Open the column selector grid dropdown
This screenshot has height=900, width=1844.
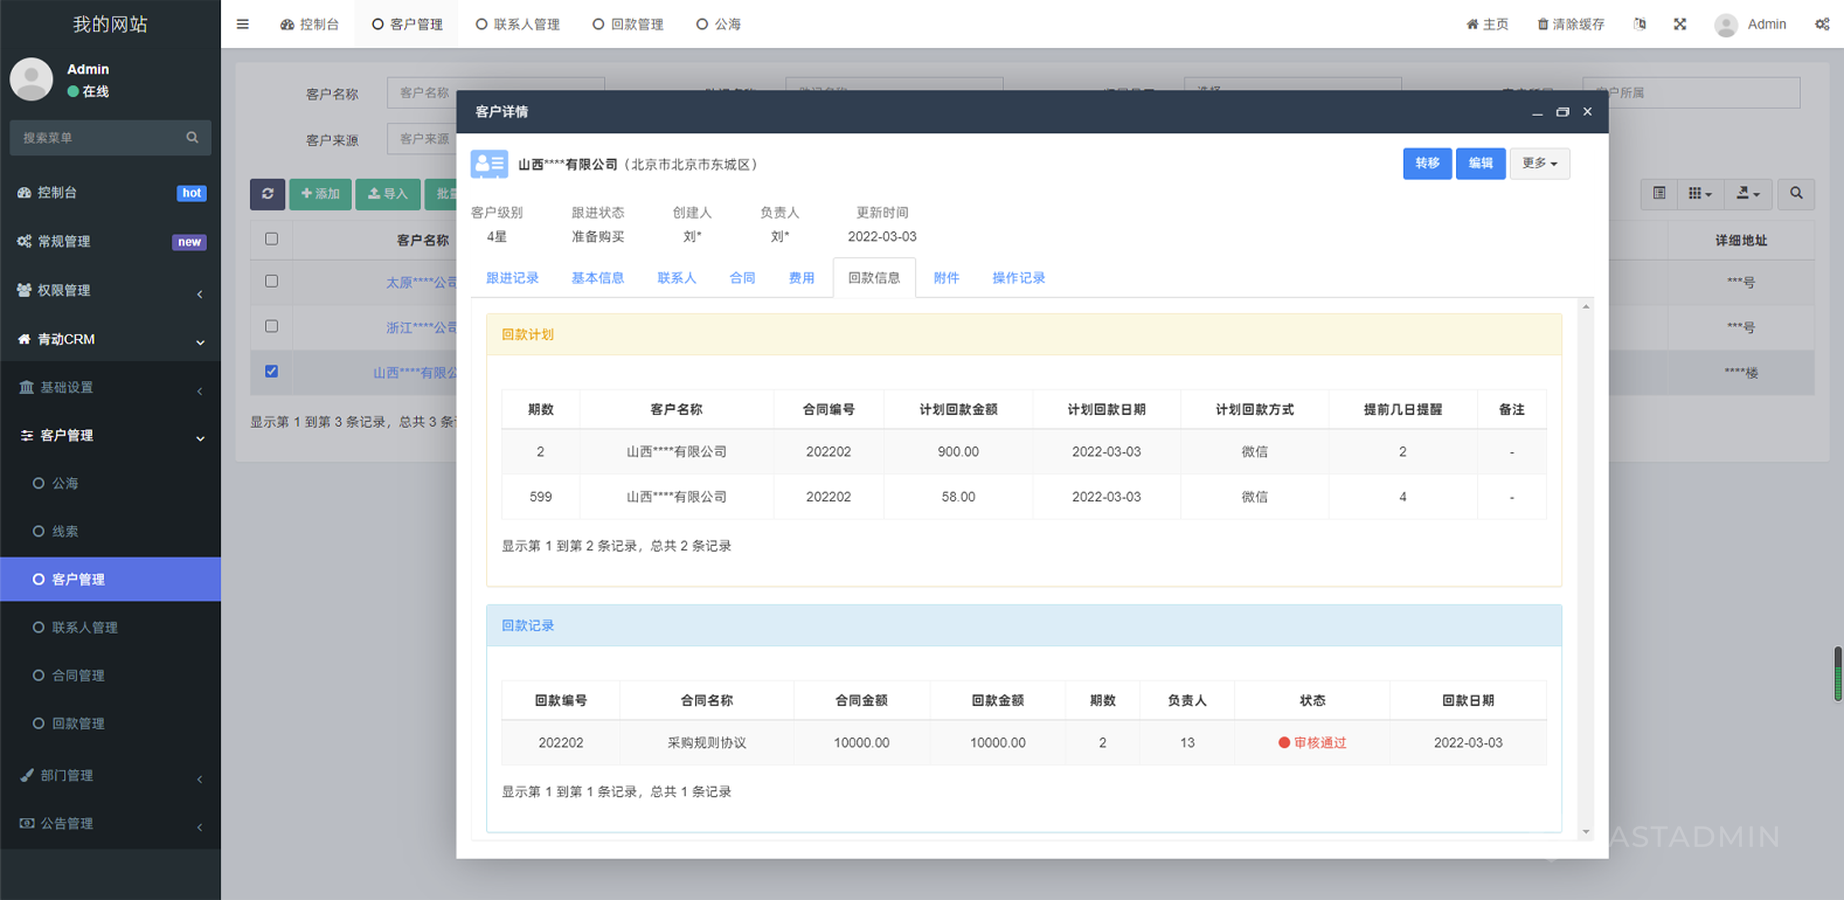(x=1700, y=194)
